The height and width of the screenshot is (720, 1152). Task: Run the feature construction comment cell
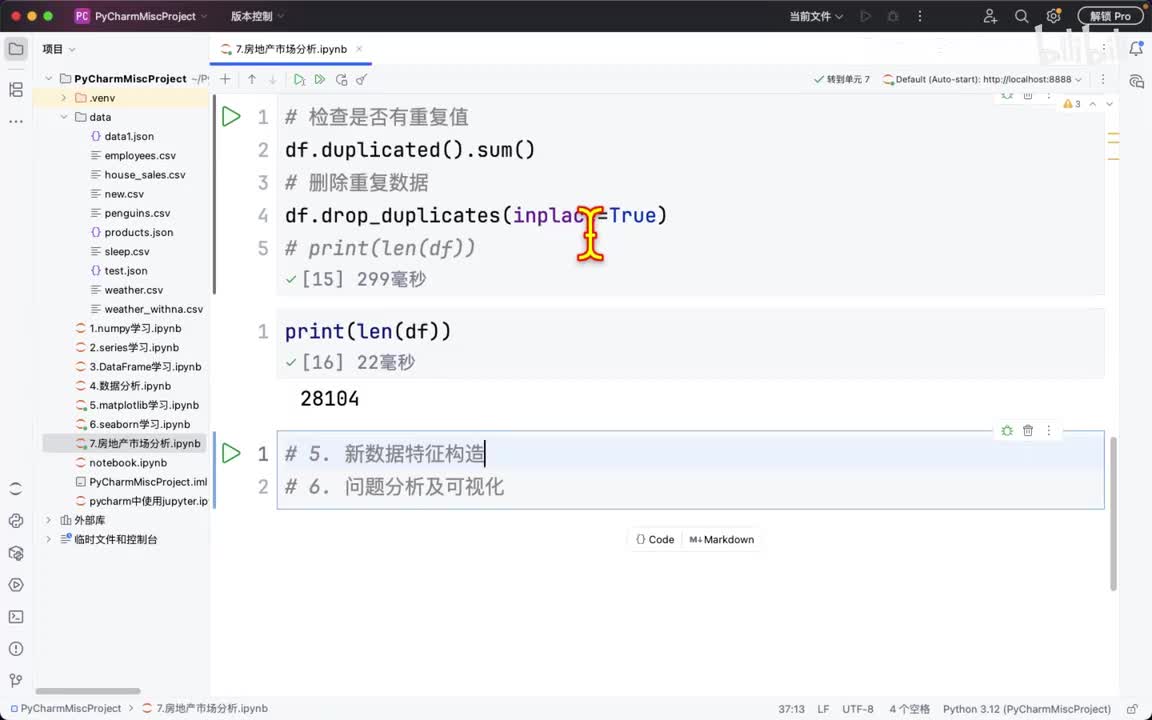coord(231,453)
